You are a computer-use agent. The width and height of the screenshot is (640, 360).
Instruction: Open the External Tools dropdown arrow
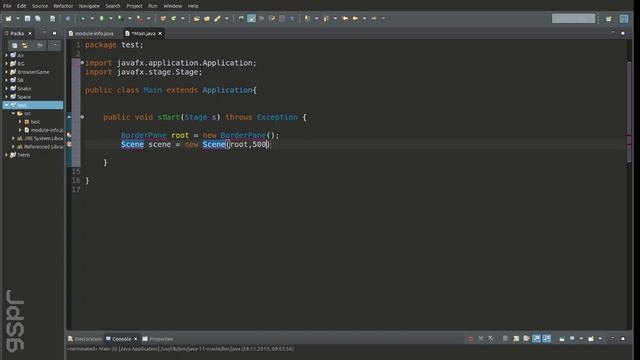coord(149,18)
